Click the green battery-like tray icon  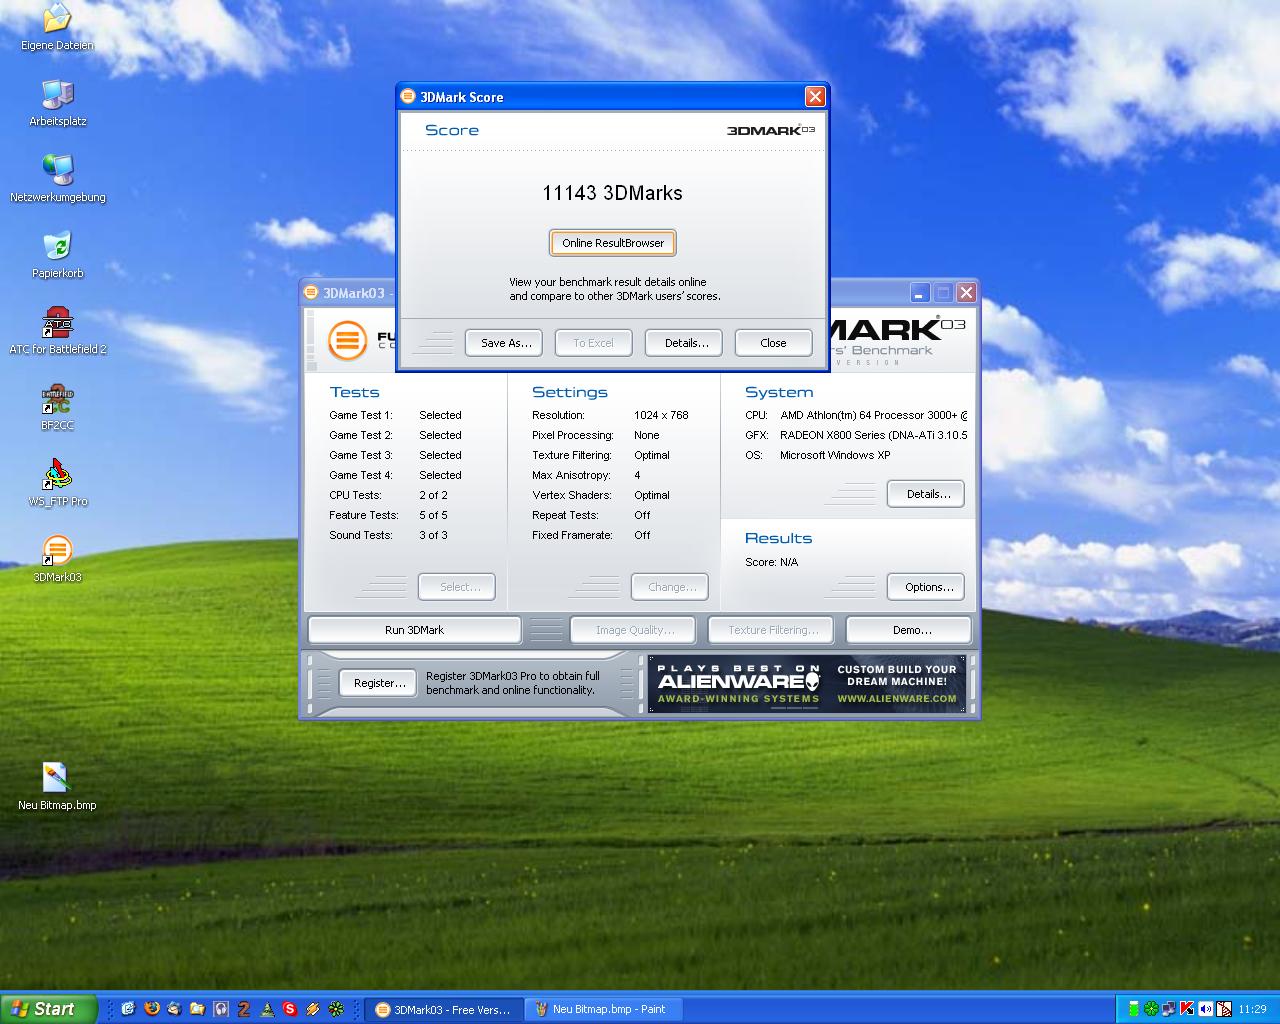pyautogui.click(x=1134, y=1009)
